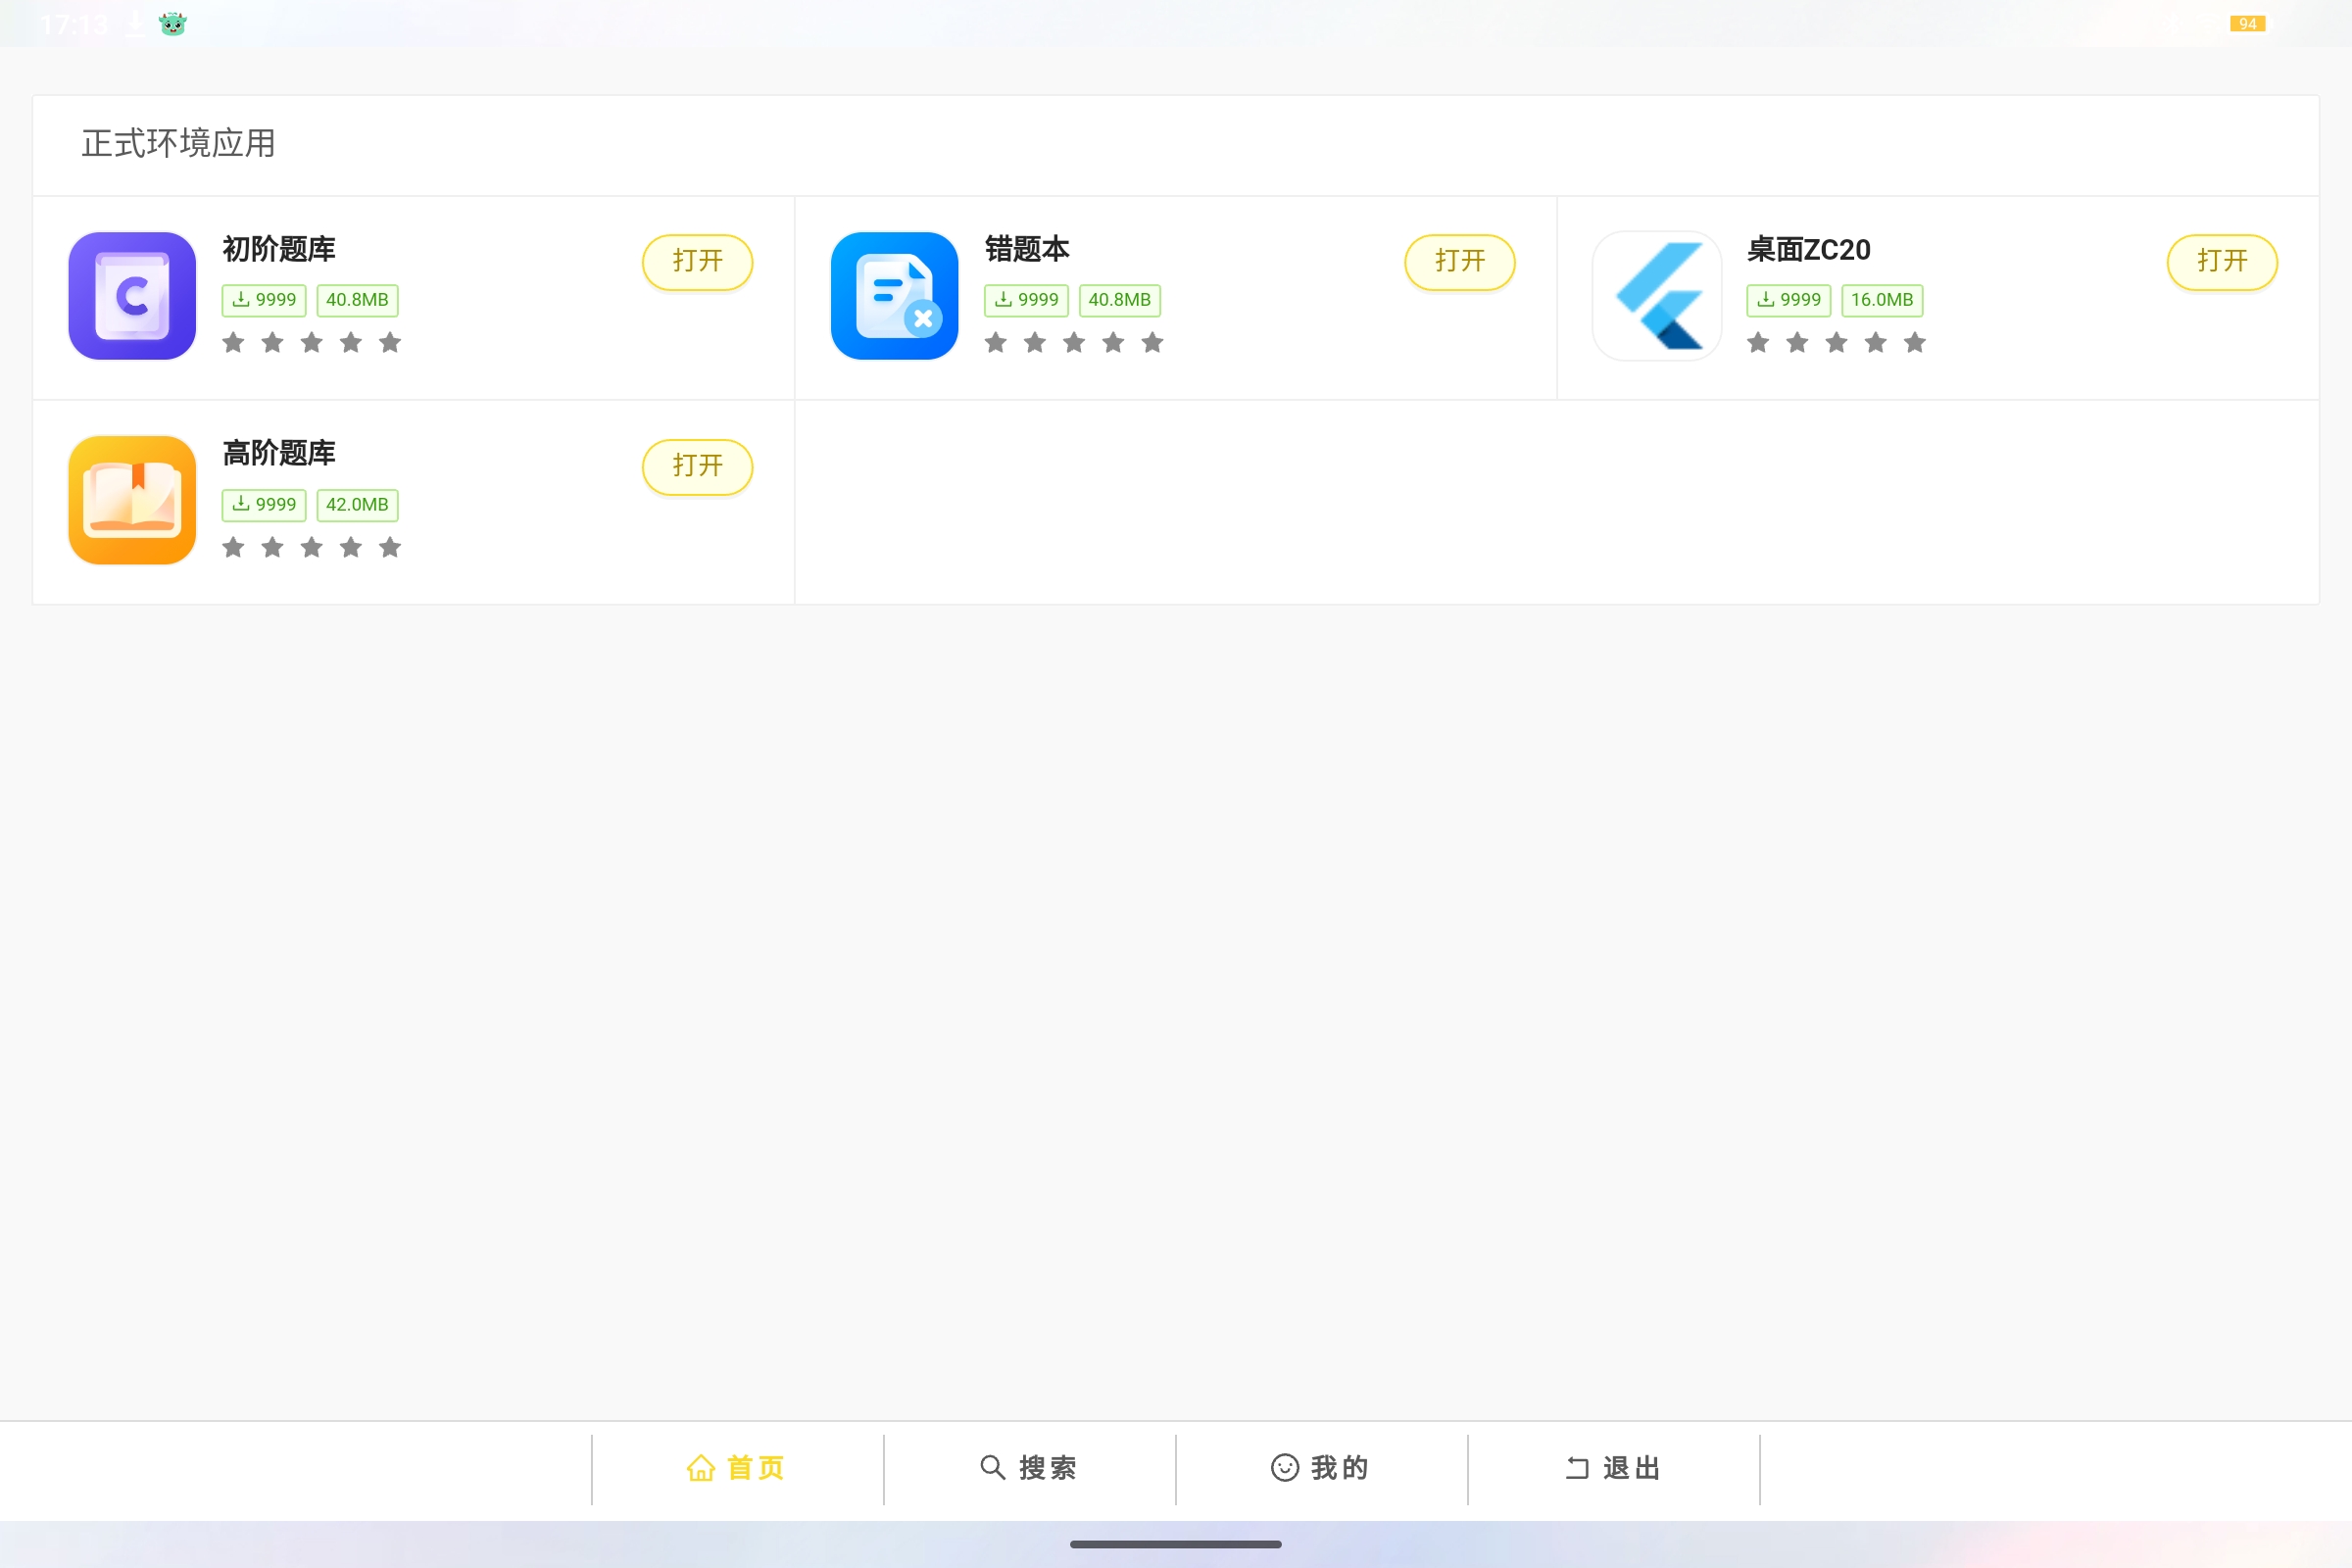Click the first rating star of 高阶题库
This screenshot has width=2352, height=1568.
click(233, 547)
